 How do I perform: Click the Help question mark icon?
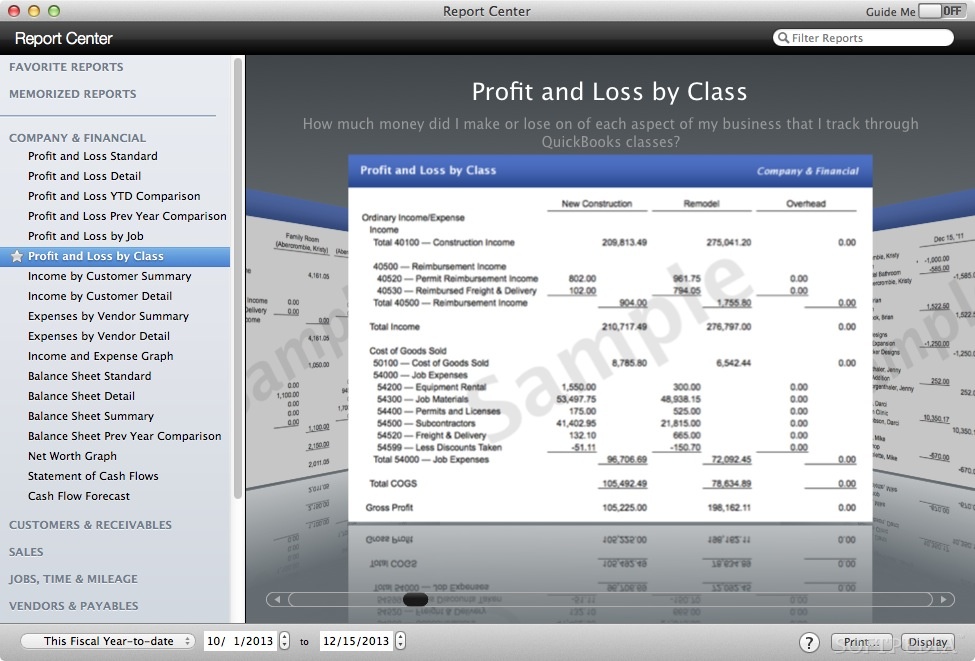808,642
